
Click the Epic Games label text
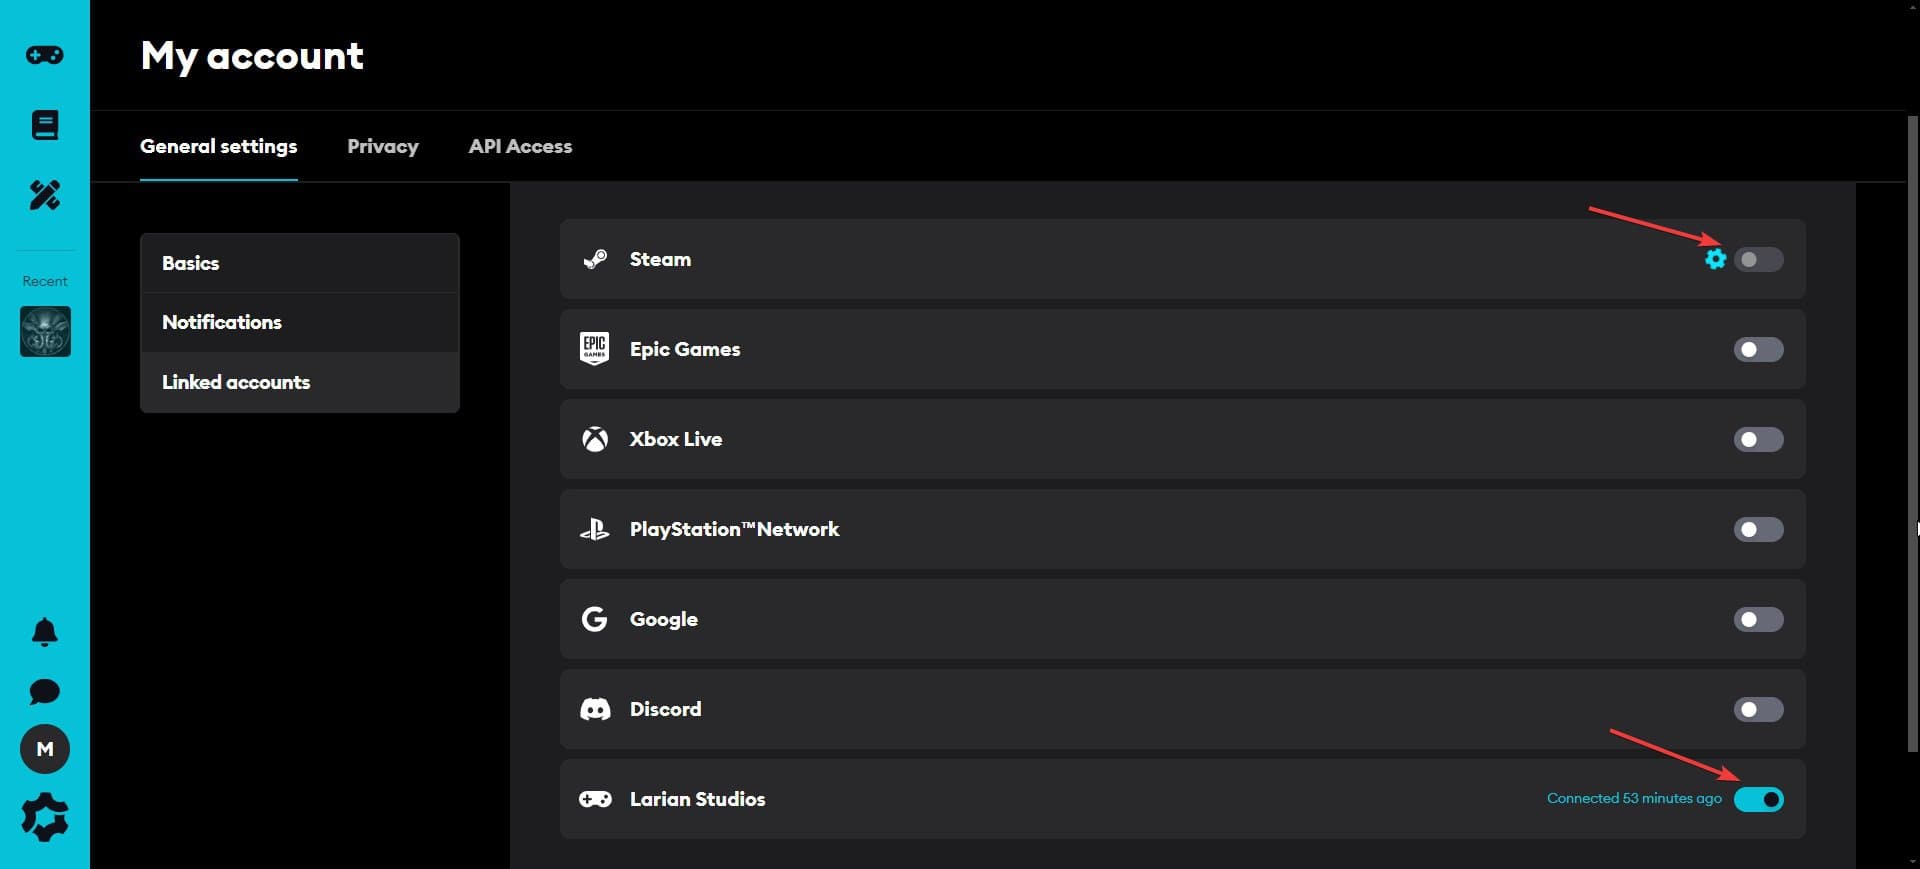coord(685,349)
